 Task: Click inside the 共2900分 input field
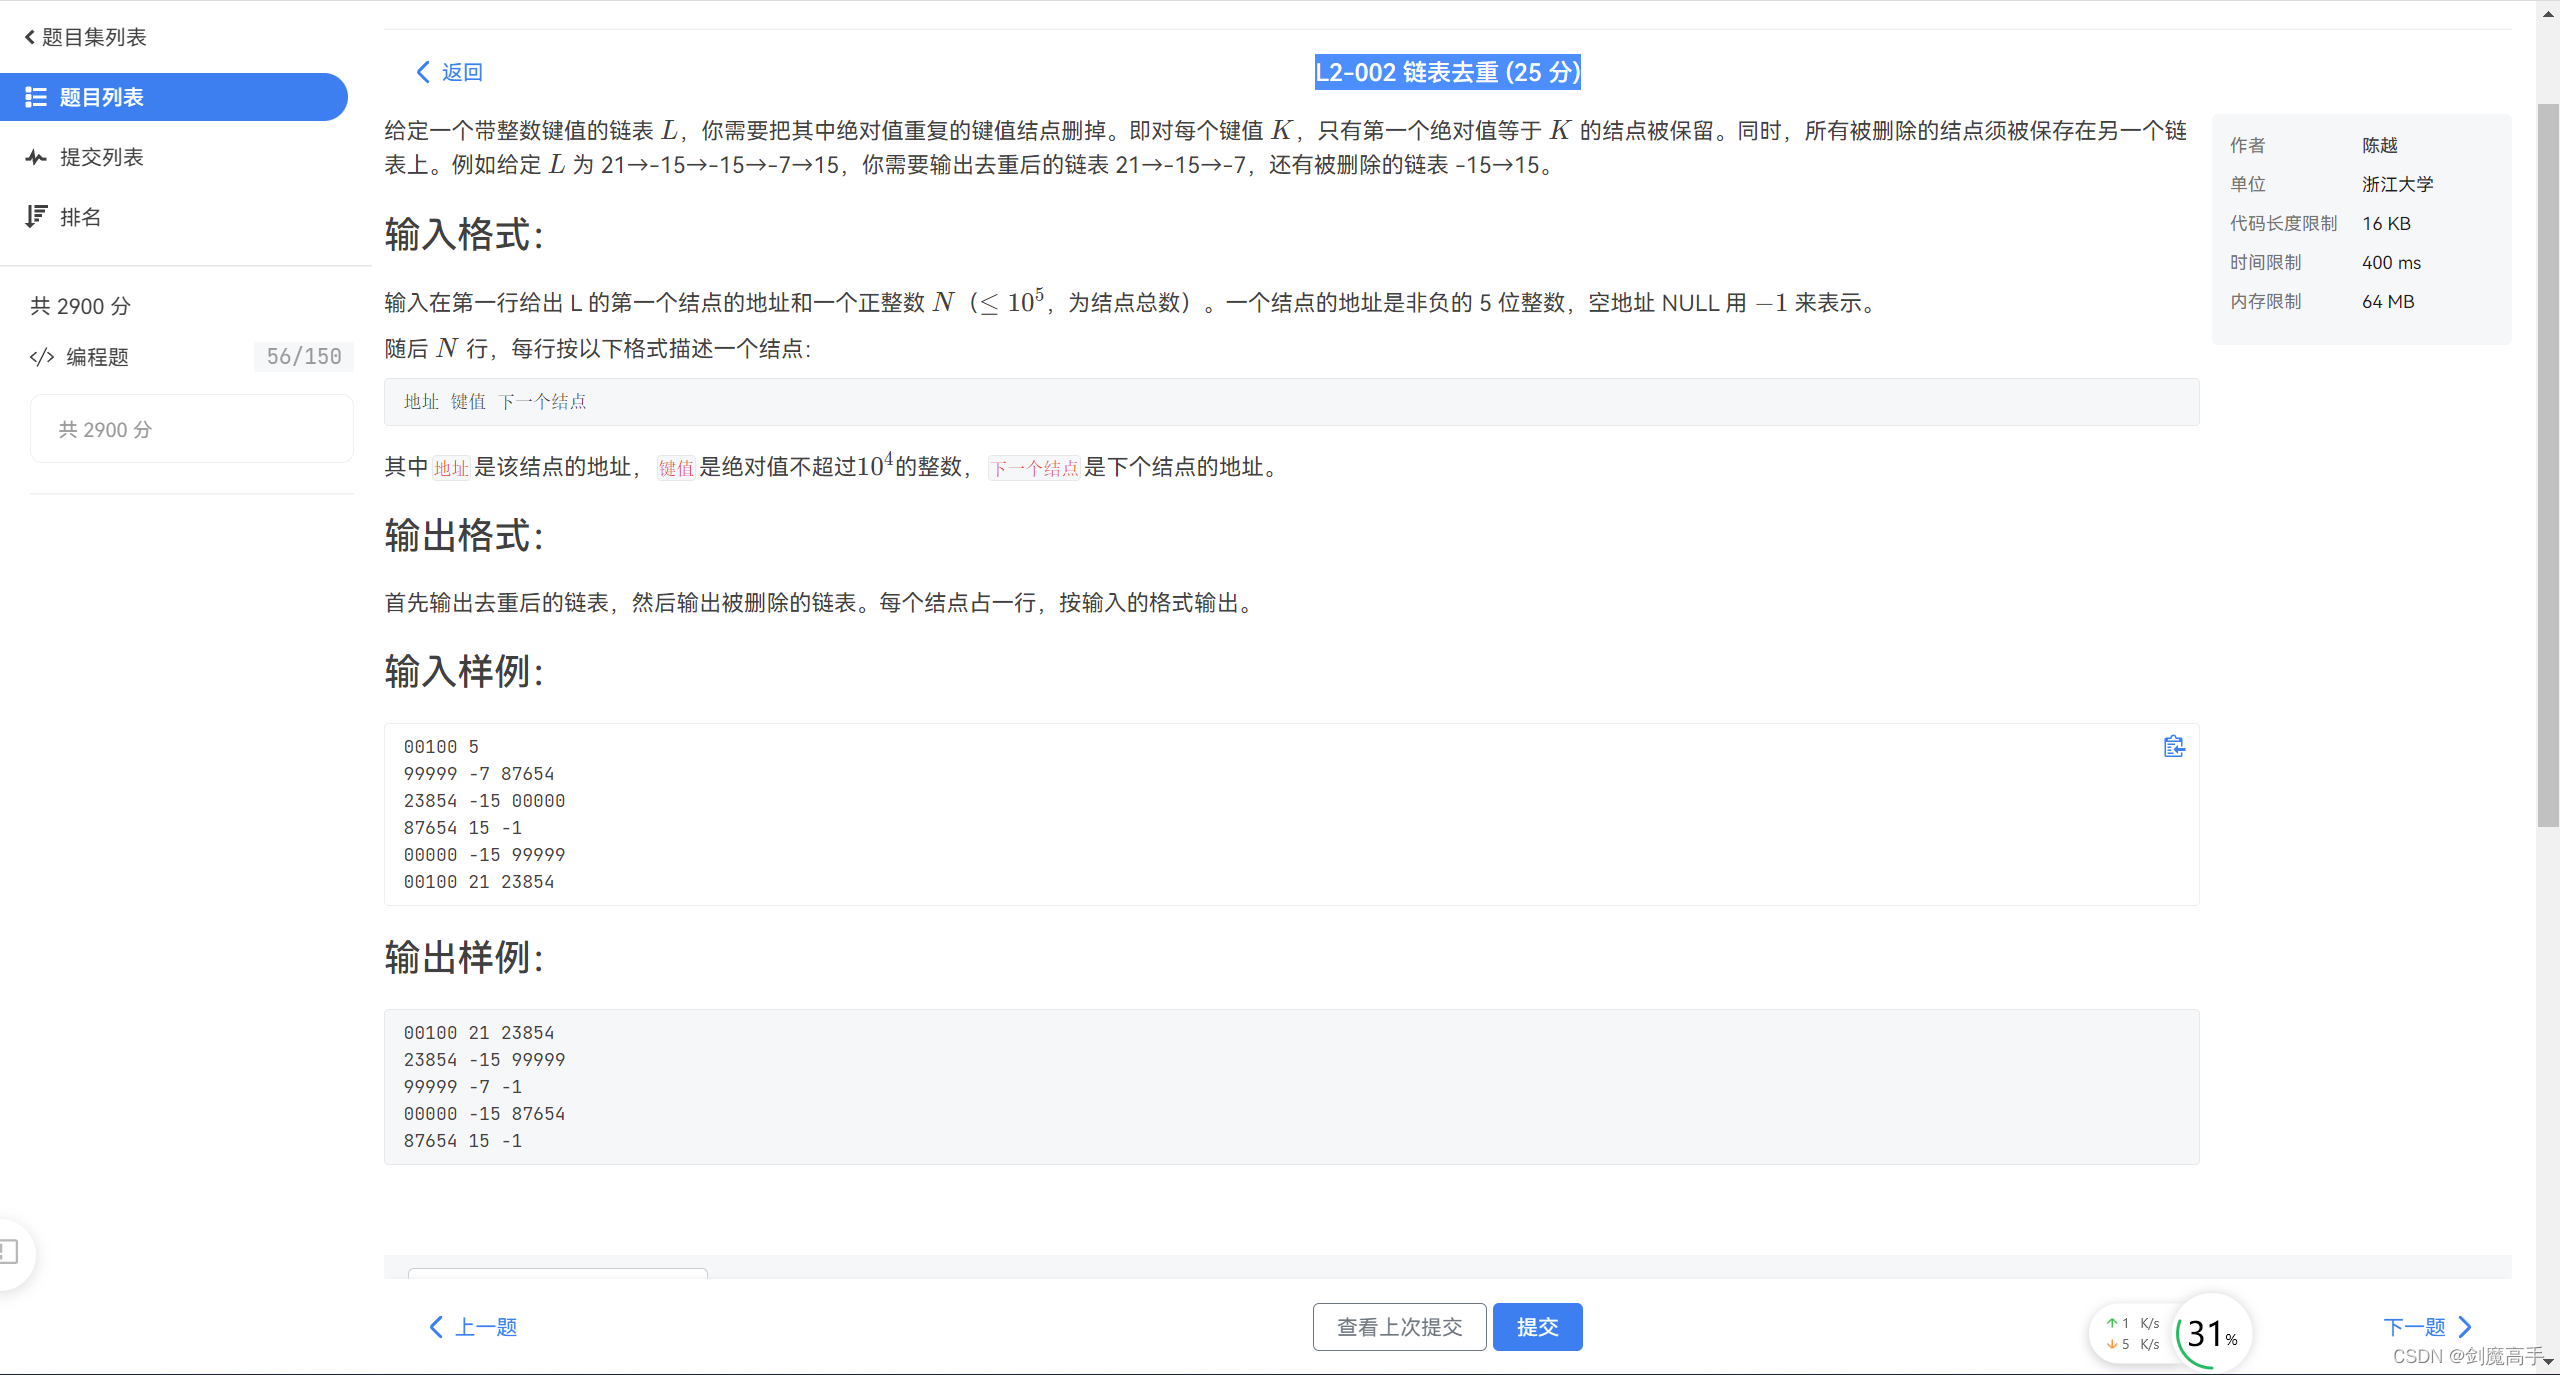point(191,429)
